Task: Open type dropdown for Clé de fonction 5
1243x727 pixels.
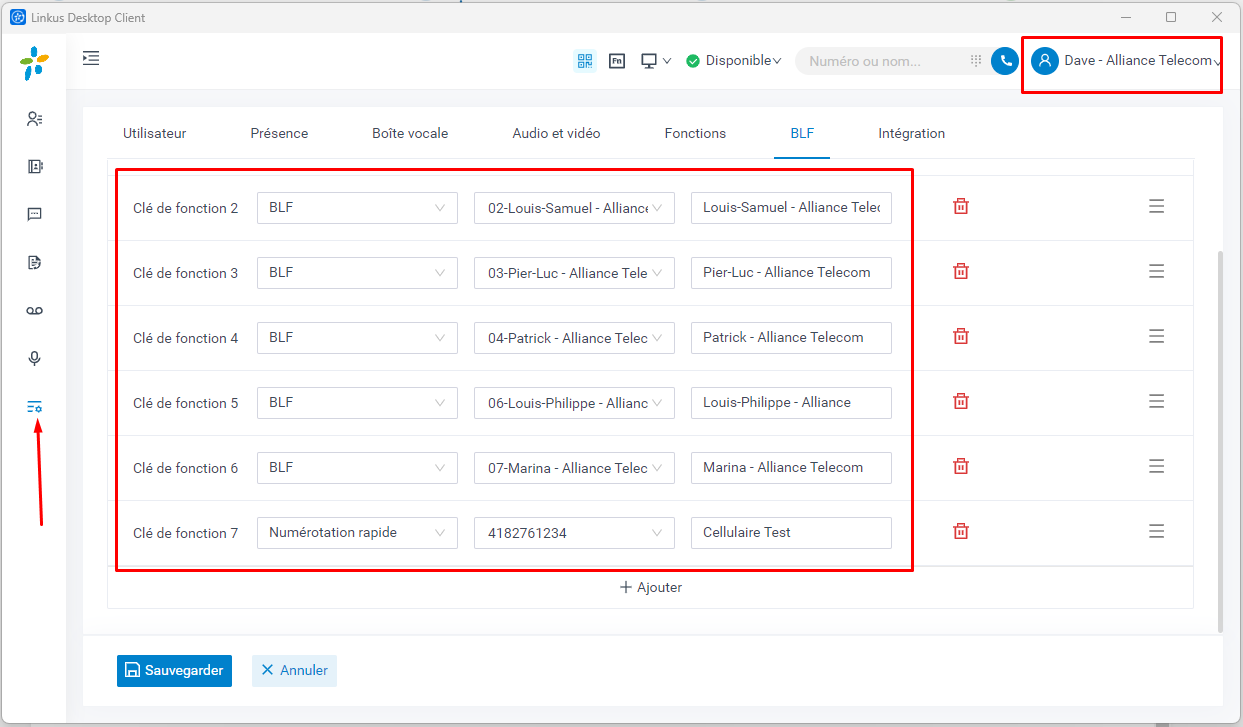Action: coord(357,403)
